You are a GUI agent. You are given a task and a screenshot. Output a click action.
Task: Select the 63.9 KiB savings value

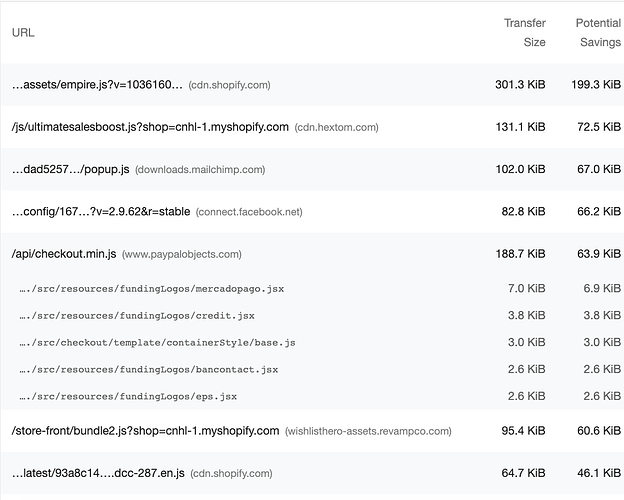point(599,254)
